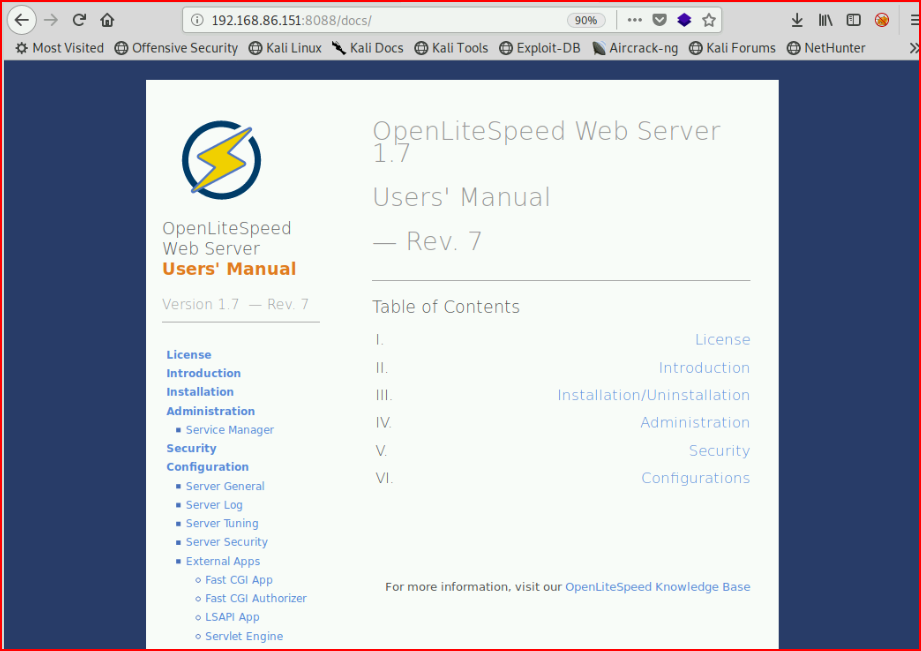This screenshot has width=921, height=651.
Task: Open Introduction in the sidebar navigation
Action: 203,373
